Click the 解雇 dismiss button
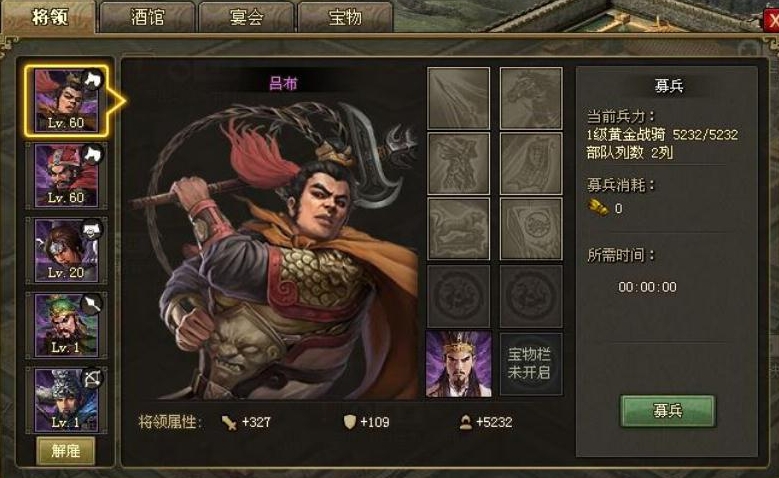The width and height of the screenshot is (779, 478). [66, 451]
